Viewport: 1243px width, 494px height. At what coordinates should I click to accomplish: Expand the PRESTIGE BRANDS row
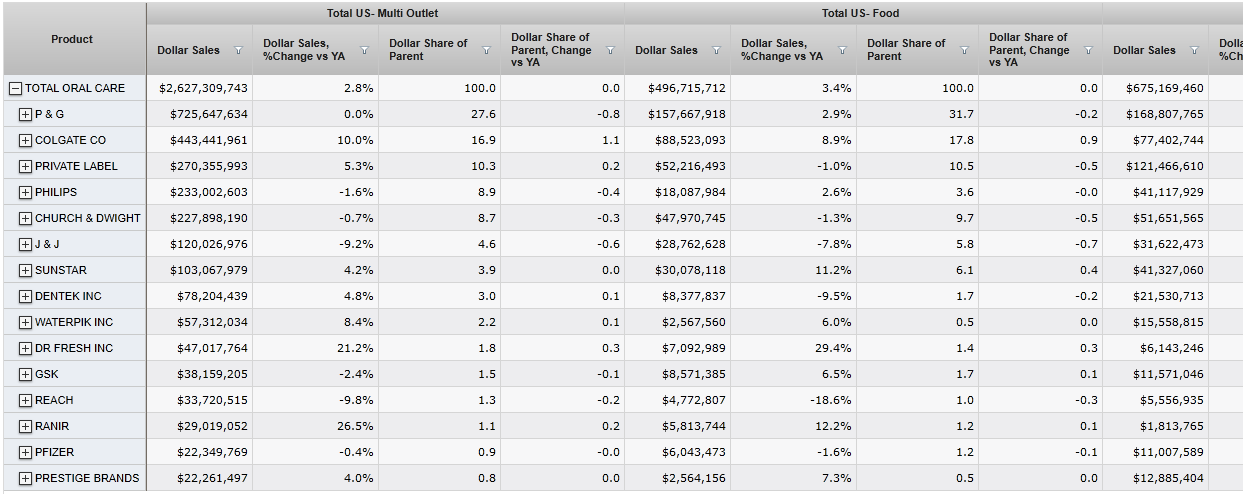click(25, 478)
